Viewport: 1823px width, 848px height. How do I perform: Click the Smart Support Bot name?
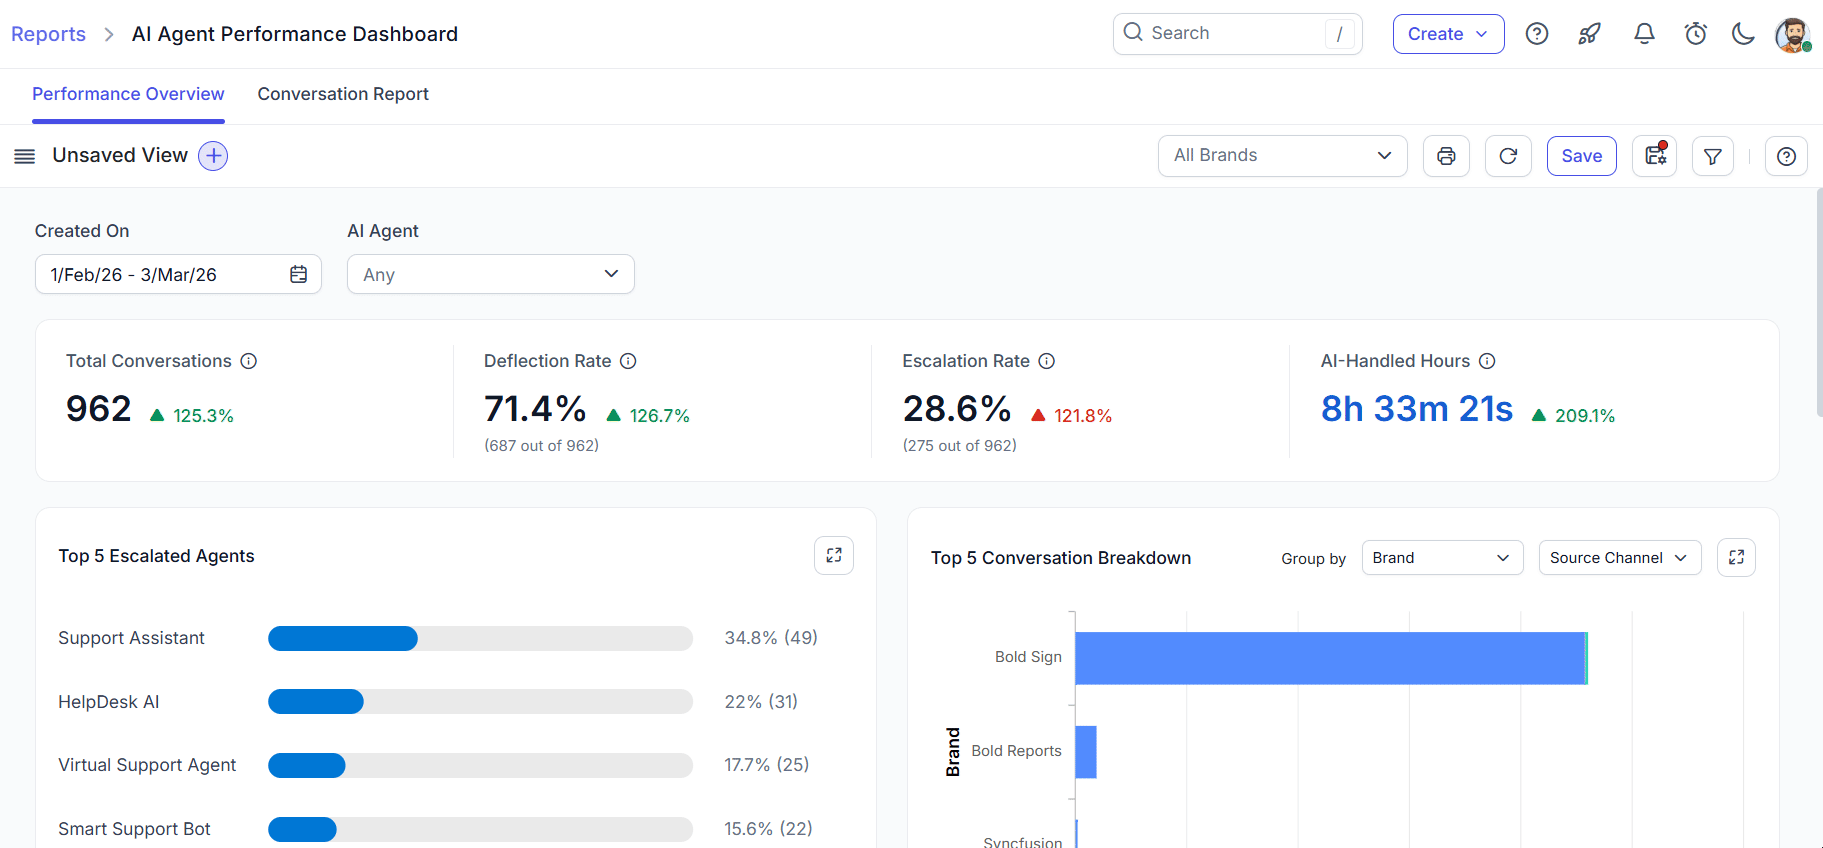point(134,829)
